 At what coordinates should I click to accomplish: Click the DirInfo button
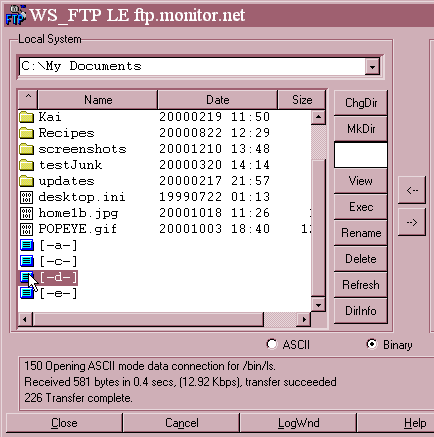361,311
